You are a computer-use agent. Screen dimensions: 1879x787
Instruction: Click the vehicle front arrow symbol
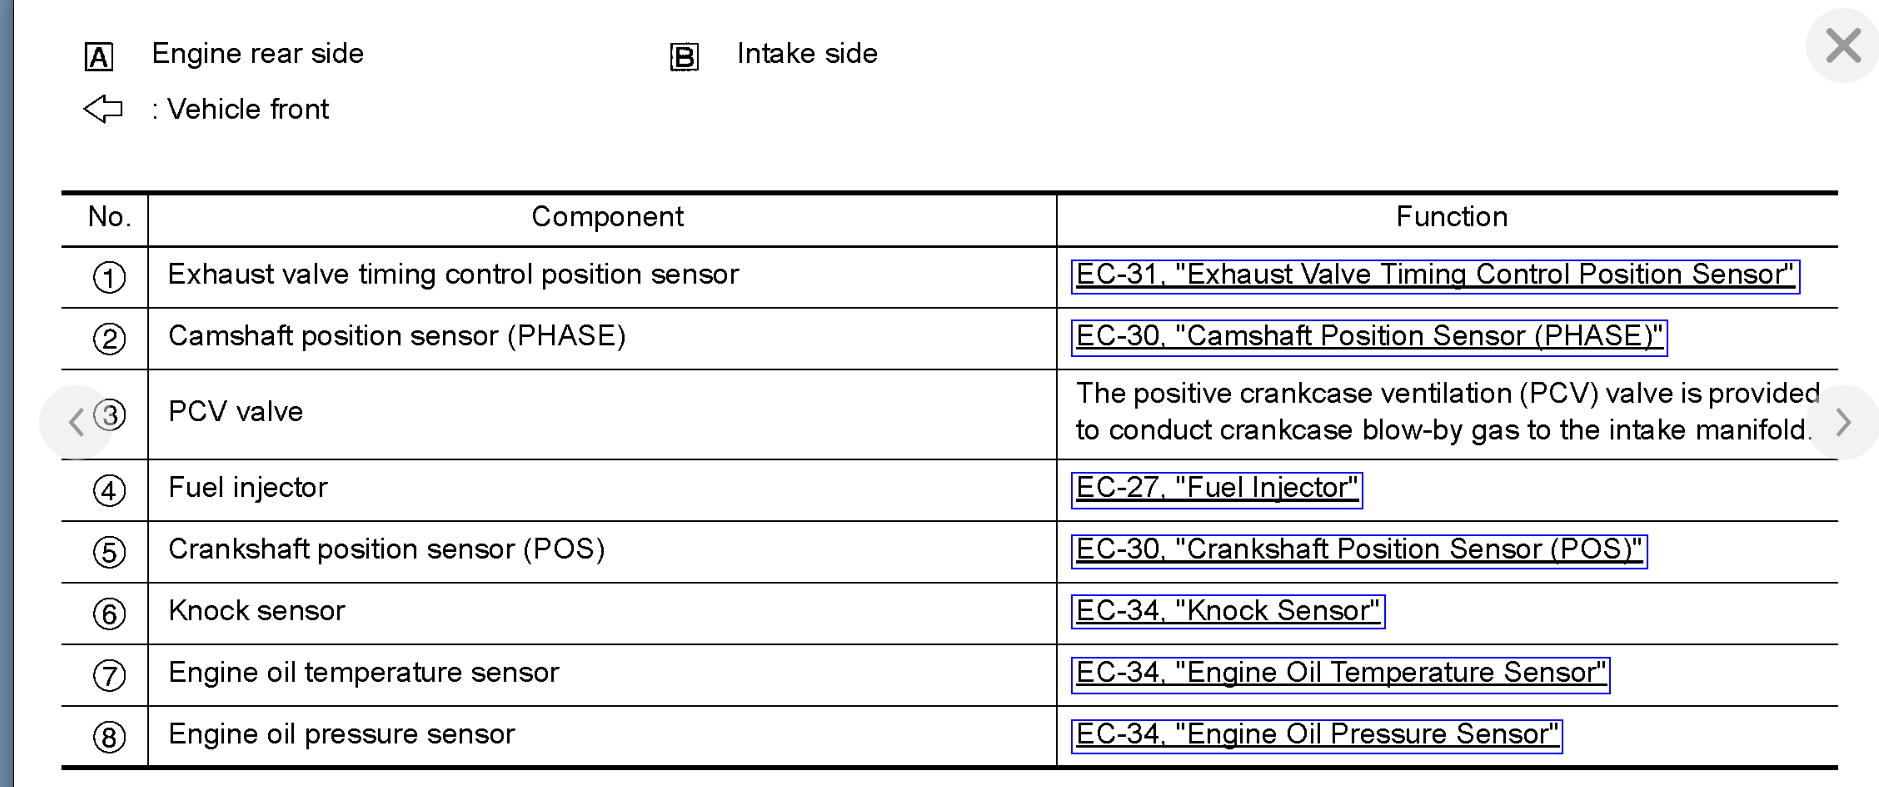(x=103, y=109)
